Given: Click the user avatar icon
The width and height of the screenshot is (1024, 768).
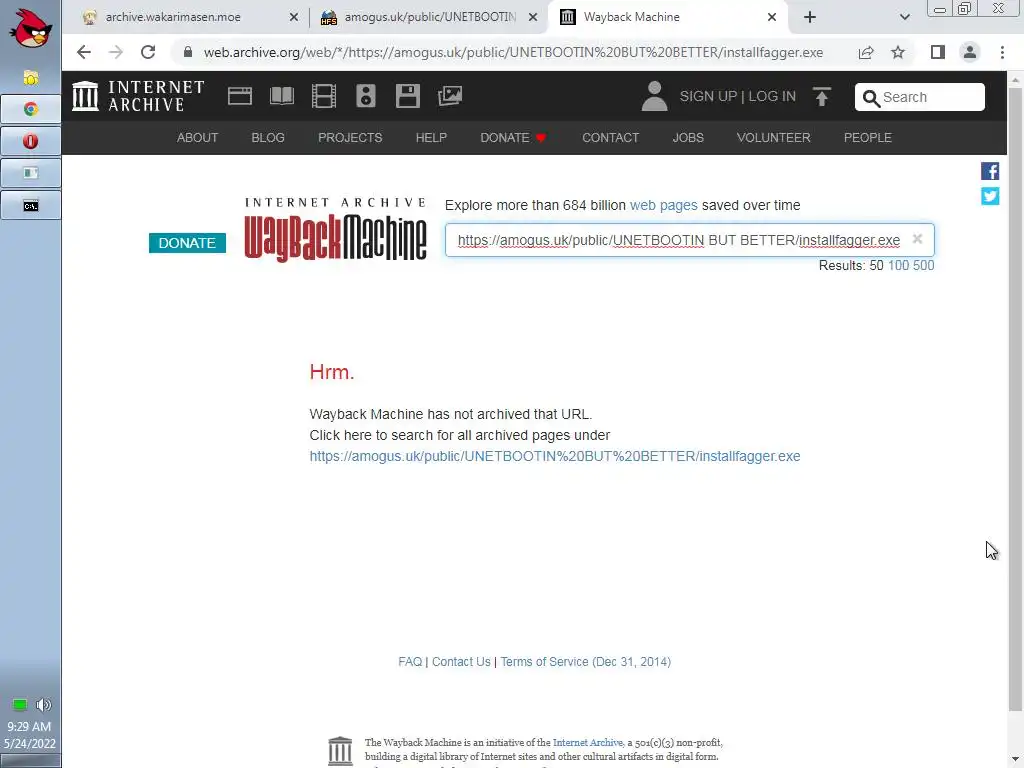Looking at the screenshot, I should click(654, 96).
